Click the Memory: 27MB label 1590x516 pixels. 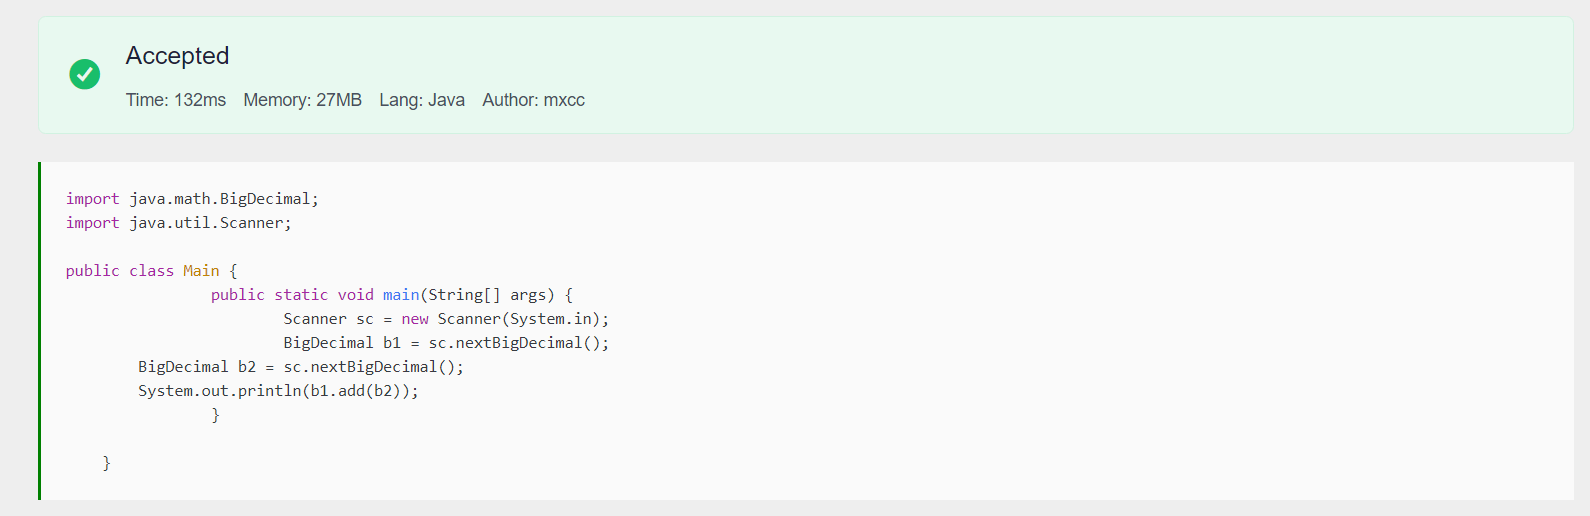pos(302,100)
